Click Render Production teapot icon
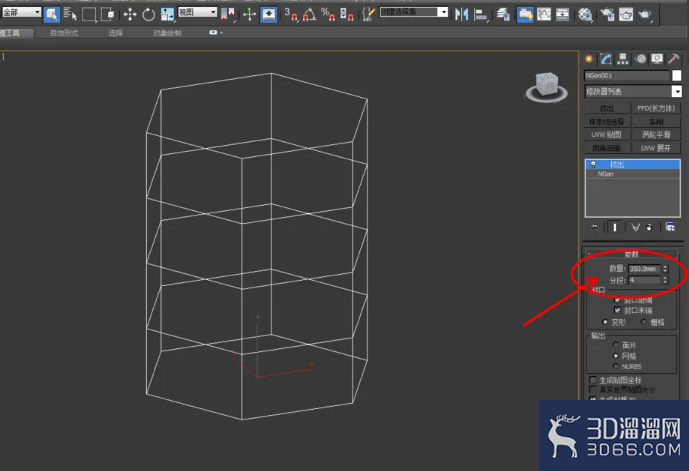The height and width of the screenshot is (471, 689). click(x=645, y=14)
